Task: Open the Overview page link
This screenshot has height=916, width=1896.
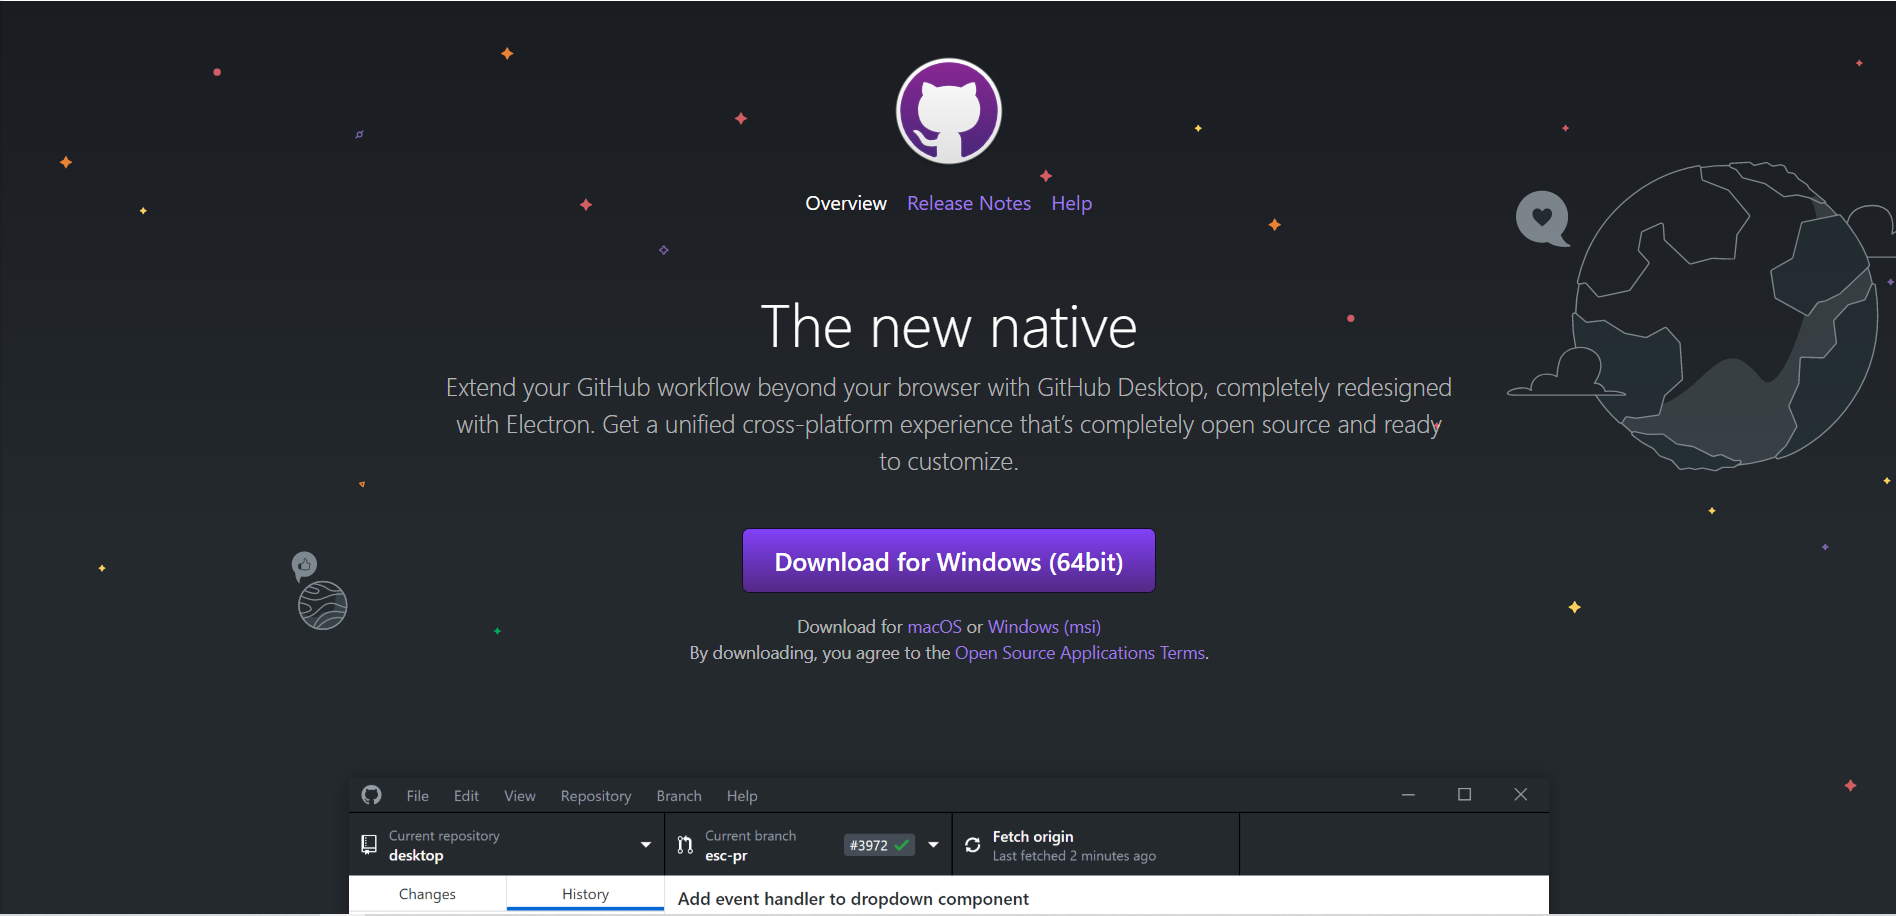Action: (846, 203)
